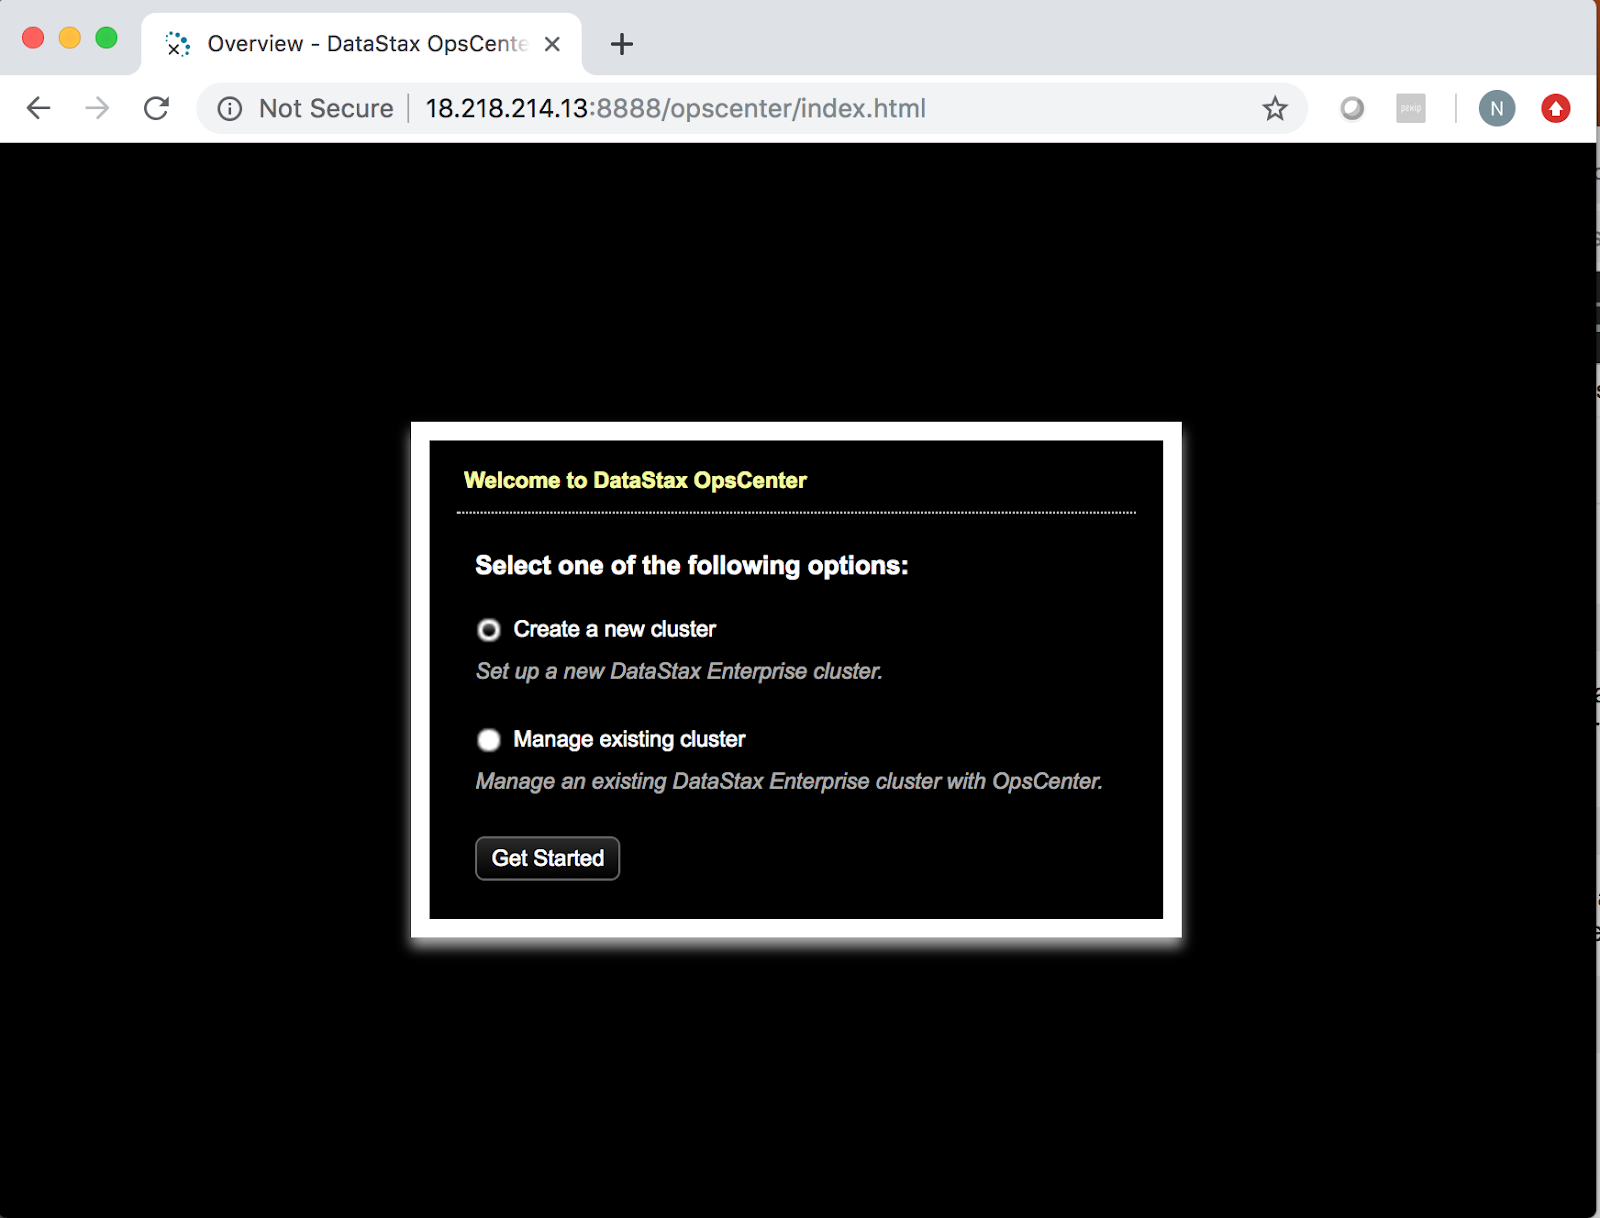Click the Set up a new DataStax Enterprise cluster text

[x=679, y=671]
